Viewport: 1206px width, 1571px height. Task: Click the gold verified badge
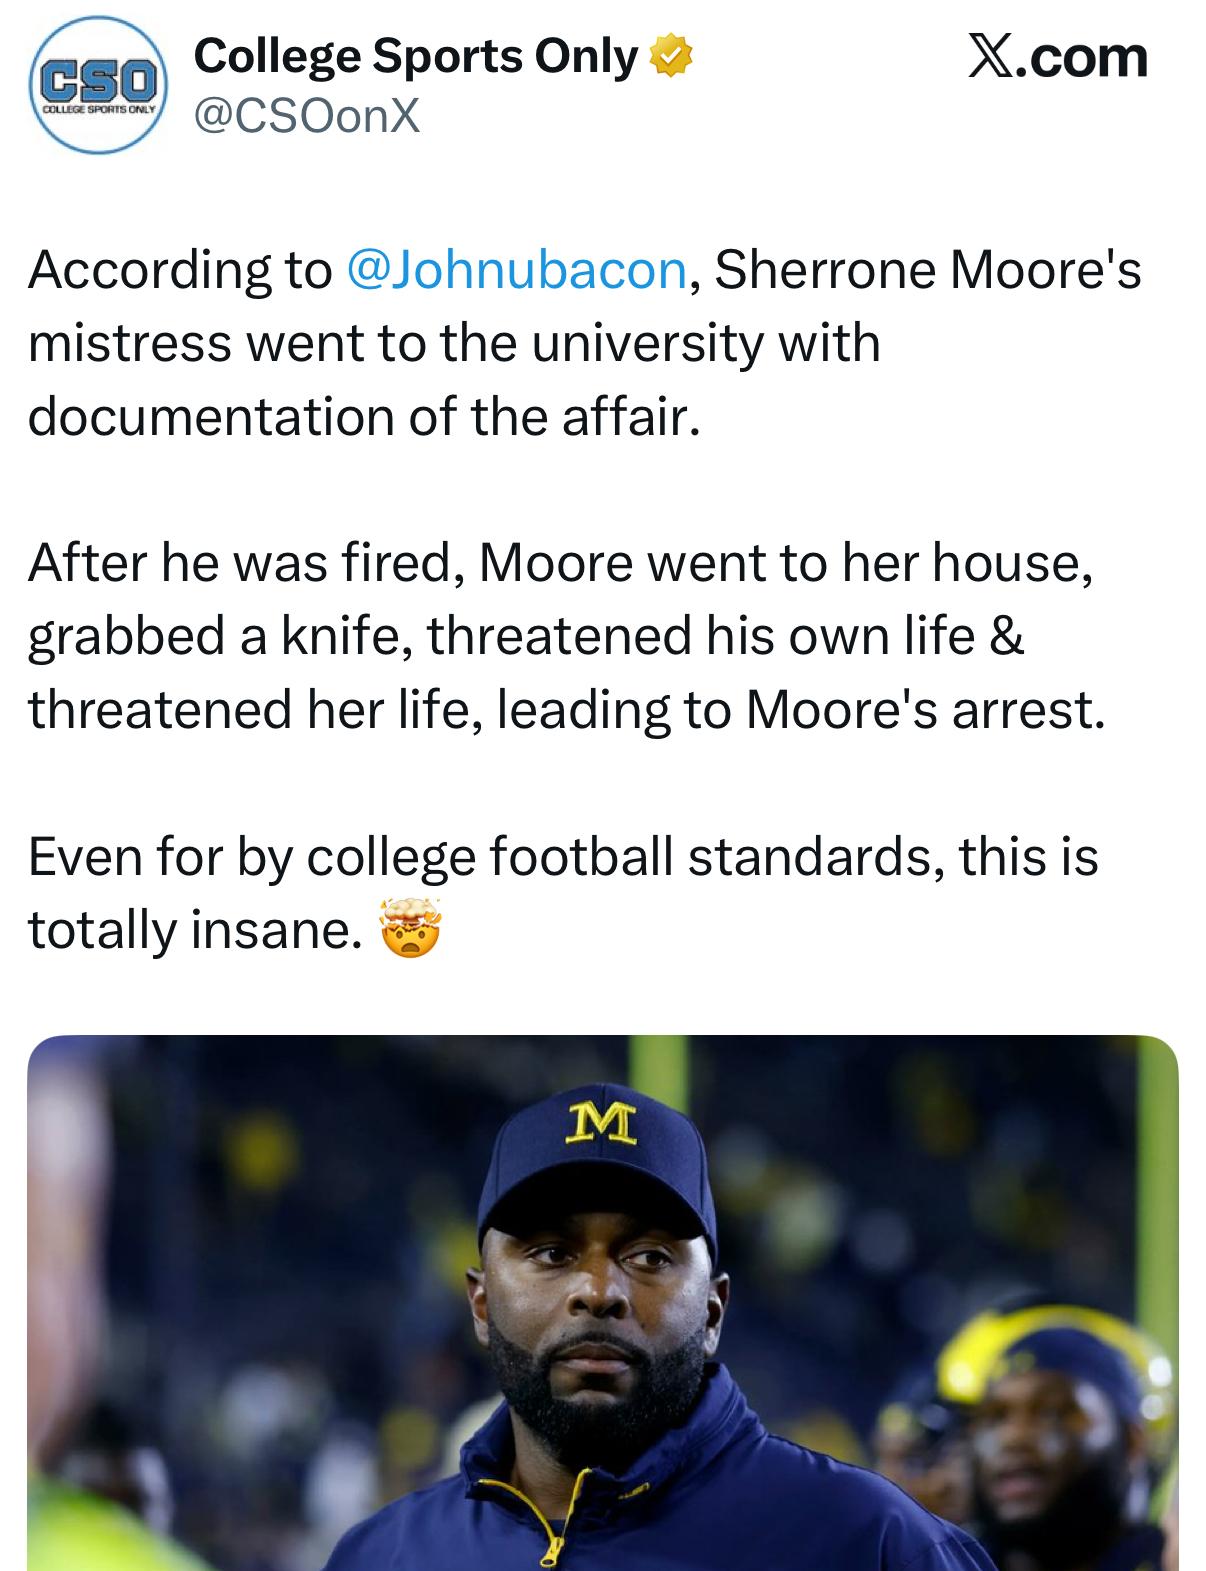tap(671, 58)
